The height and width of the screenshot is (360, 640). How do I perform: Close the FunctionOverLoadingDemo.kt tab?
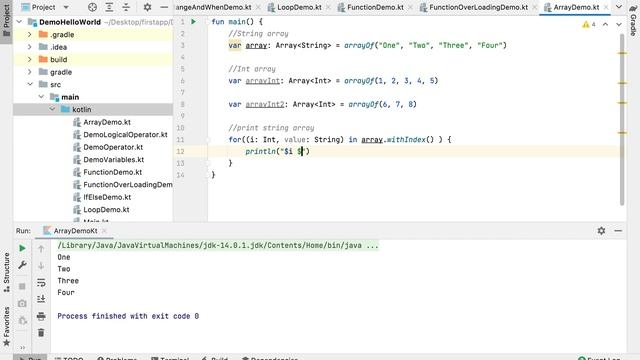click(534, 7)
